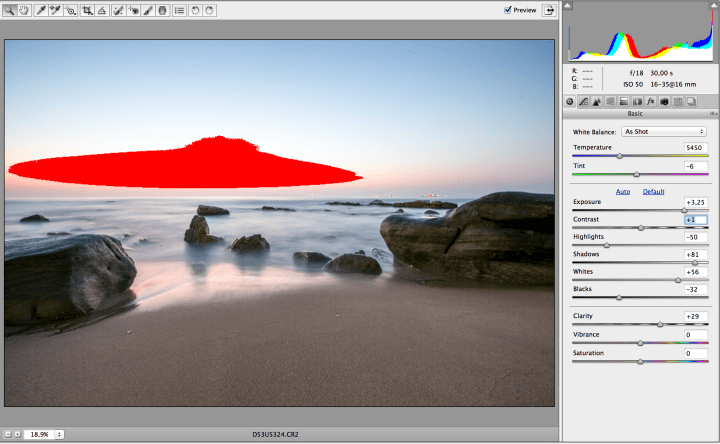Switch to the Effects (fx) tab
Viewport: 720px width, 444px height.
click(x=649, y=101)
